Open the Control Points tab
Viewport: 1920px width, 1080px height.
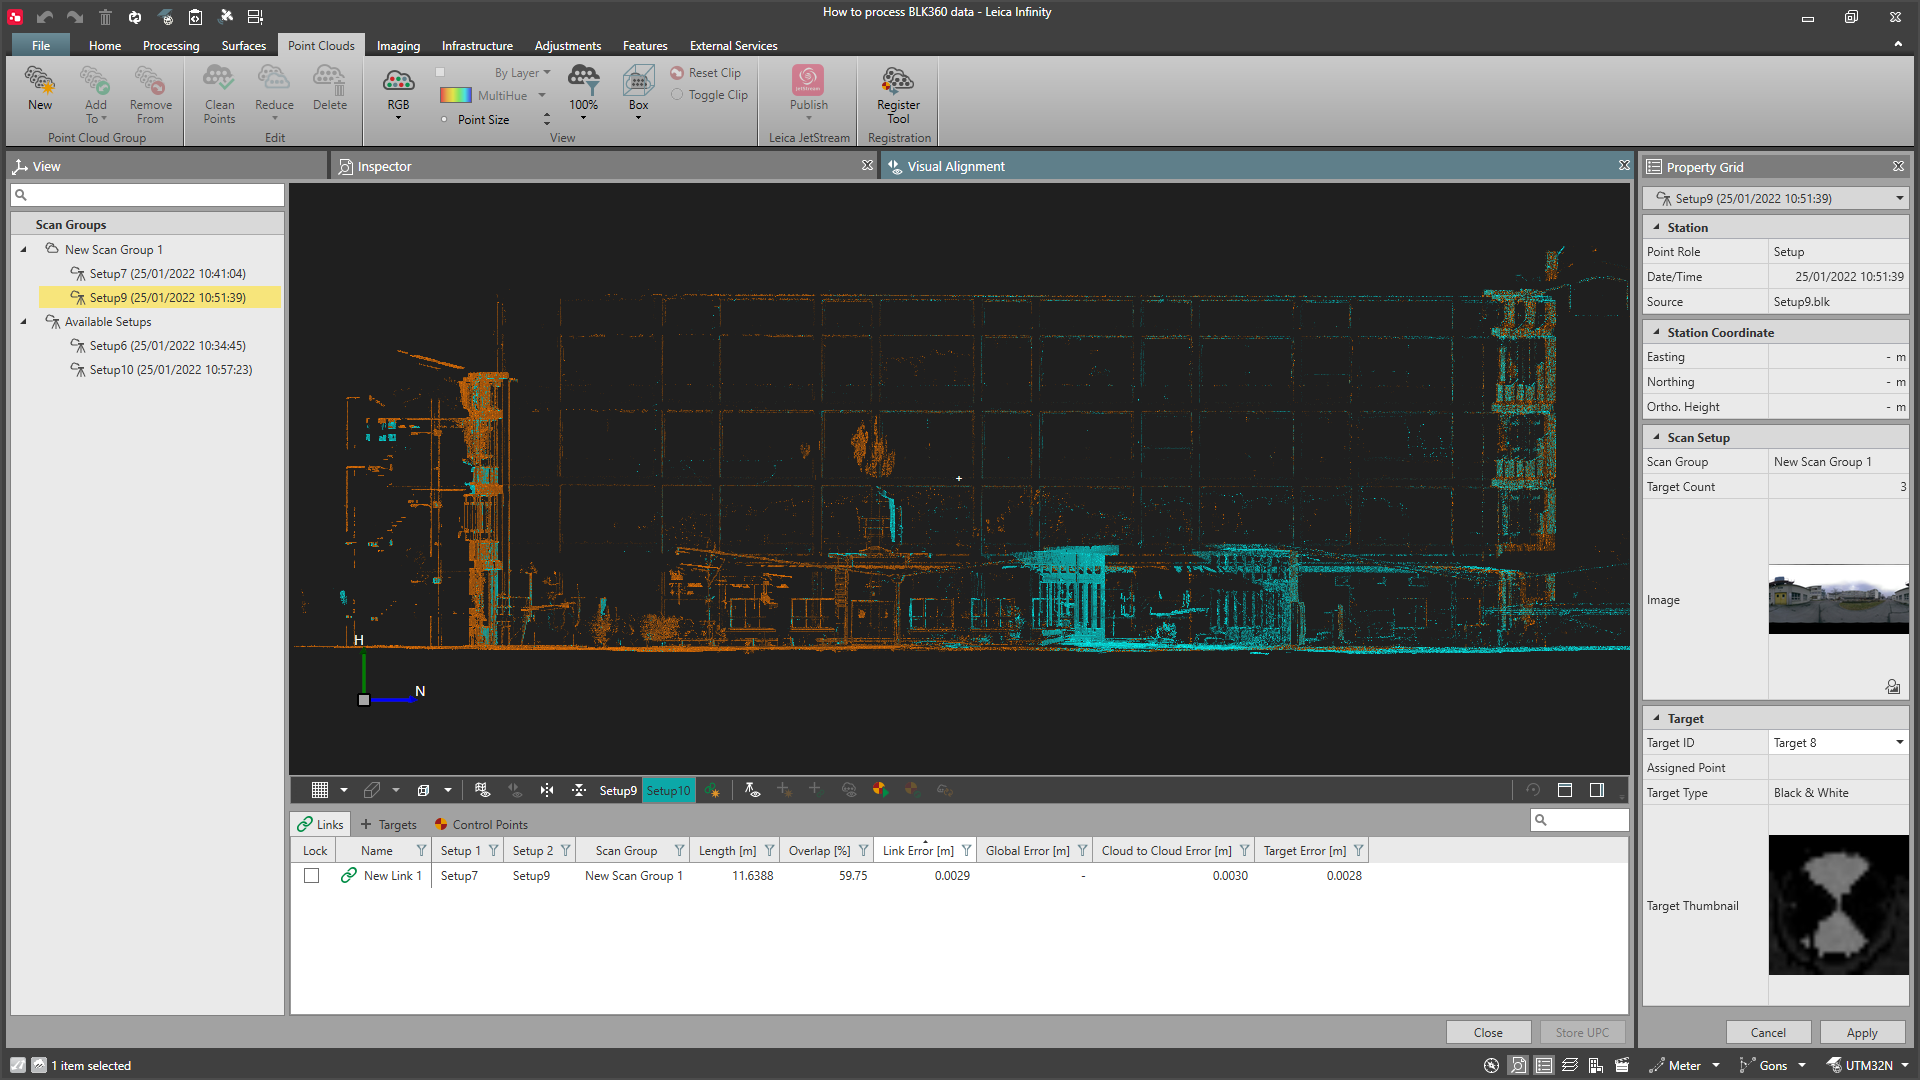[481, 825]
